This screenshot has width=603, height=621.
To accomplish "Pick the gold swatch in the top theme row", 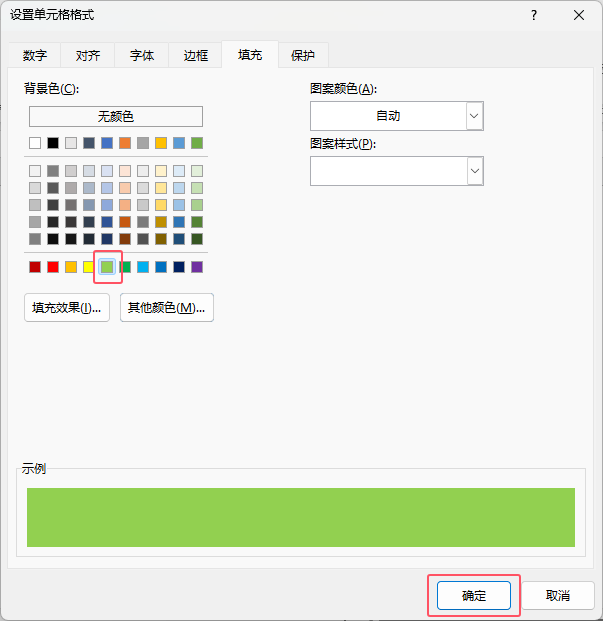I will (x=161, y=143).
